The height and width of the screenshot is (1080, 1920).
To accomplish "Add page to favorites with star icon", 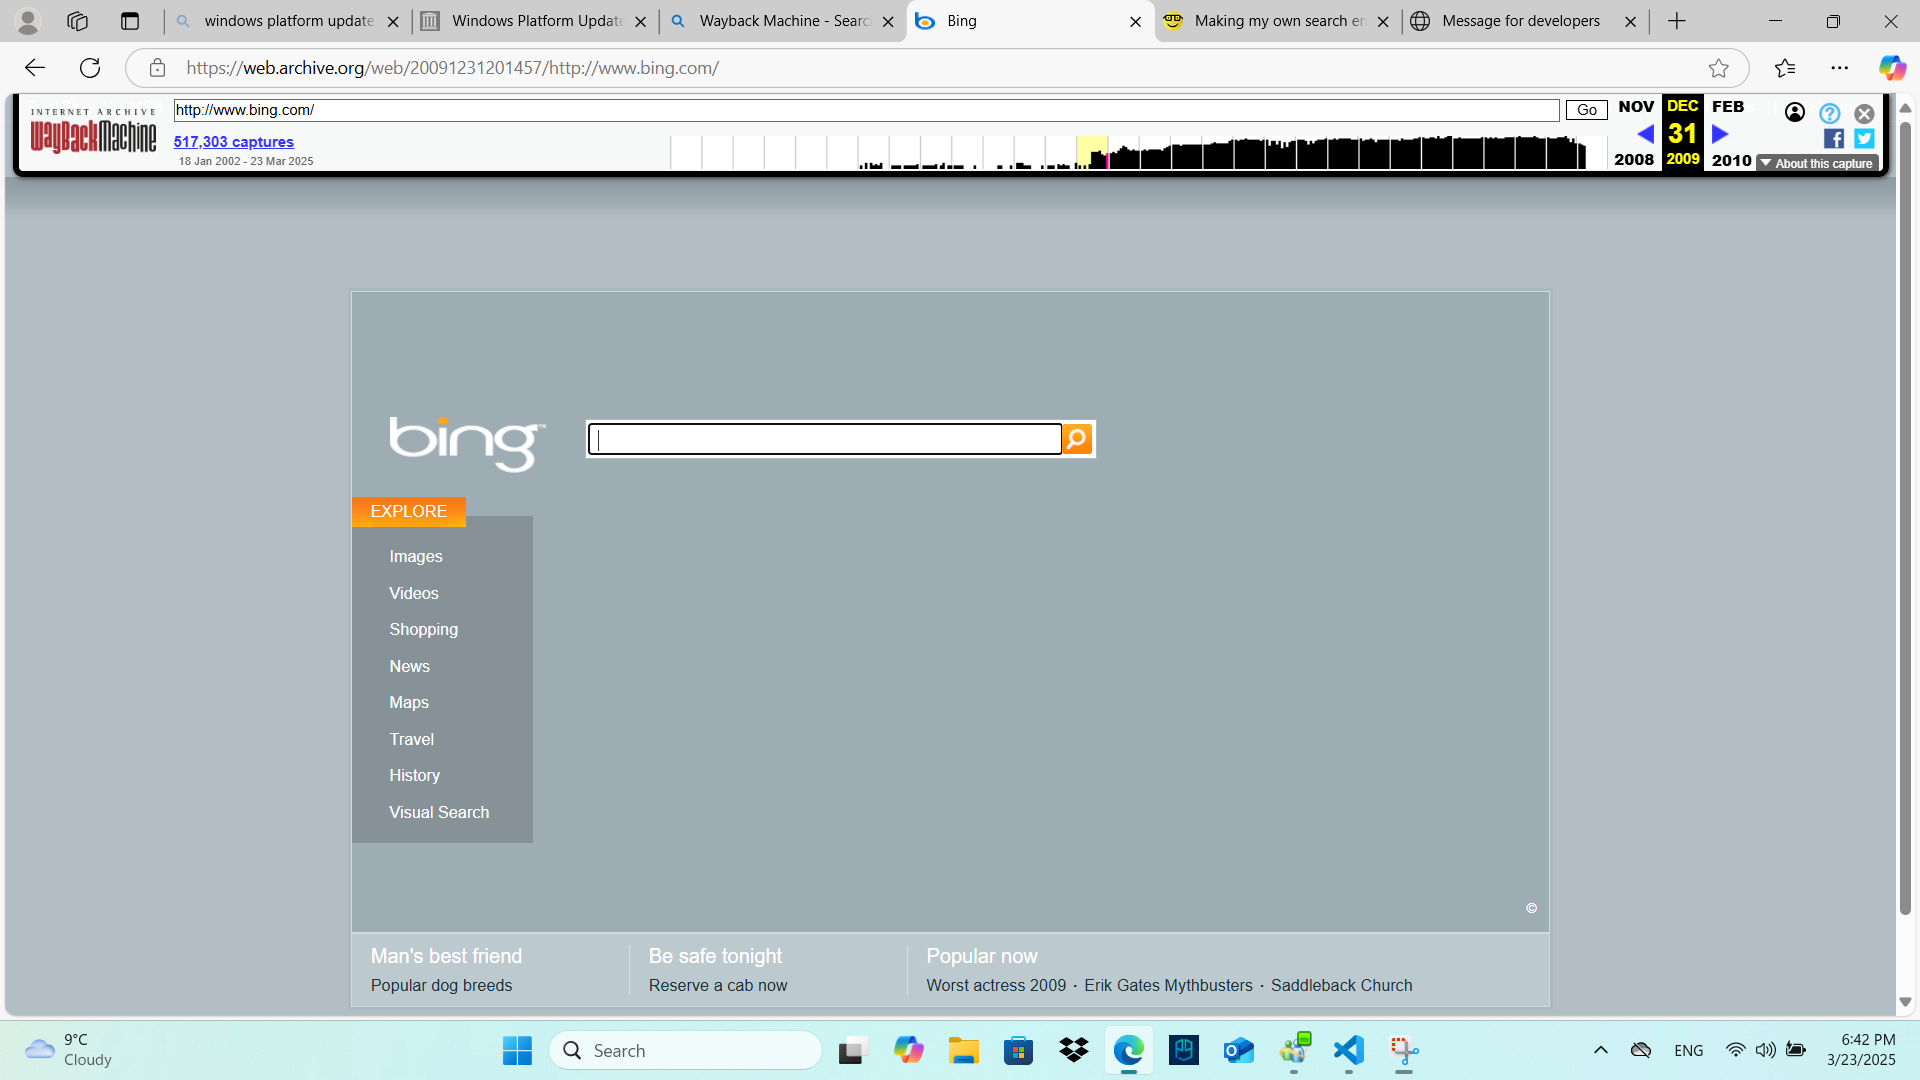I will coord(1719,68).
